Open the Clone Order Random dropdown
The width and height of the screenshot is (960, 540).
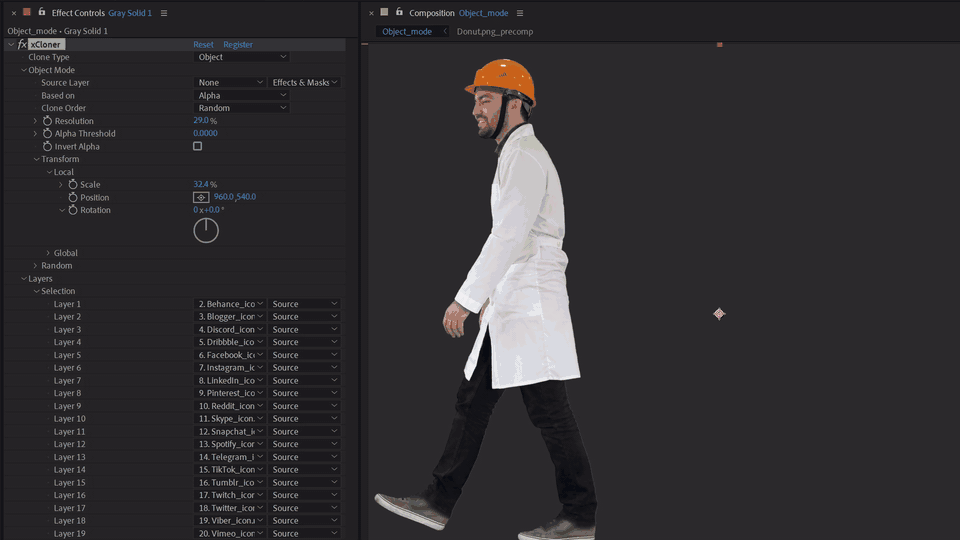pos(241,108)
